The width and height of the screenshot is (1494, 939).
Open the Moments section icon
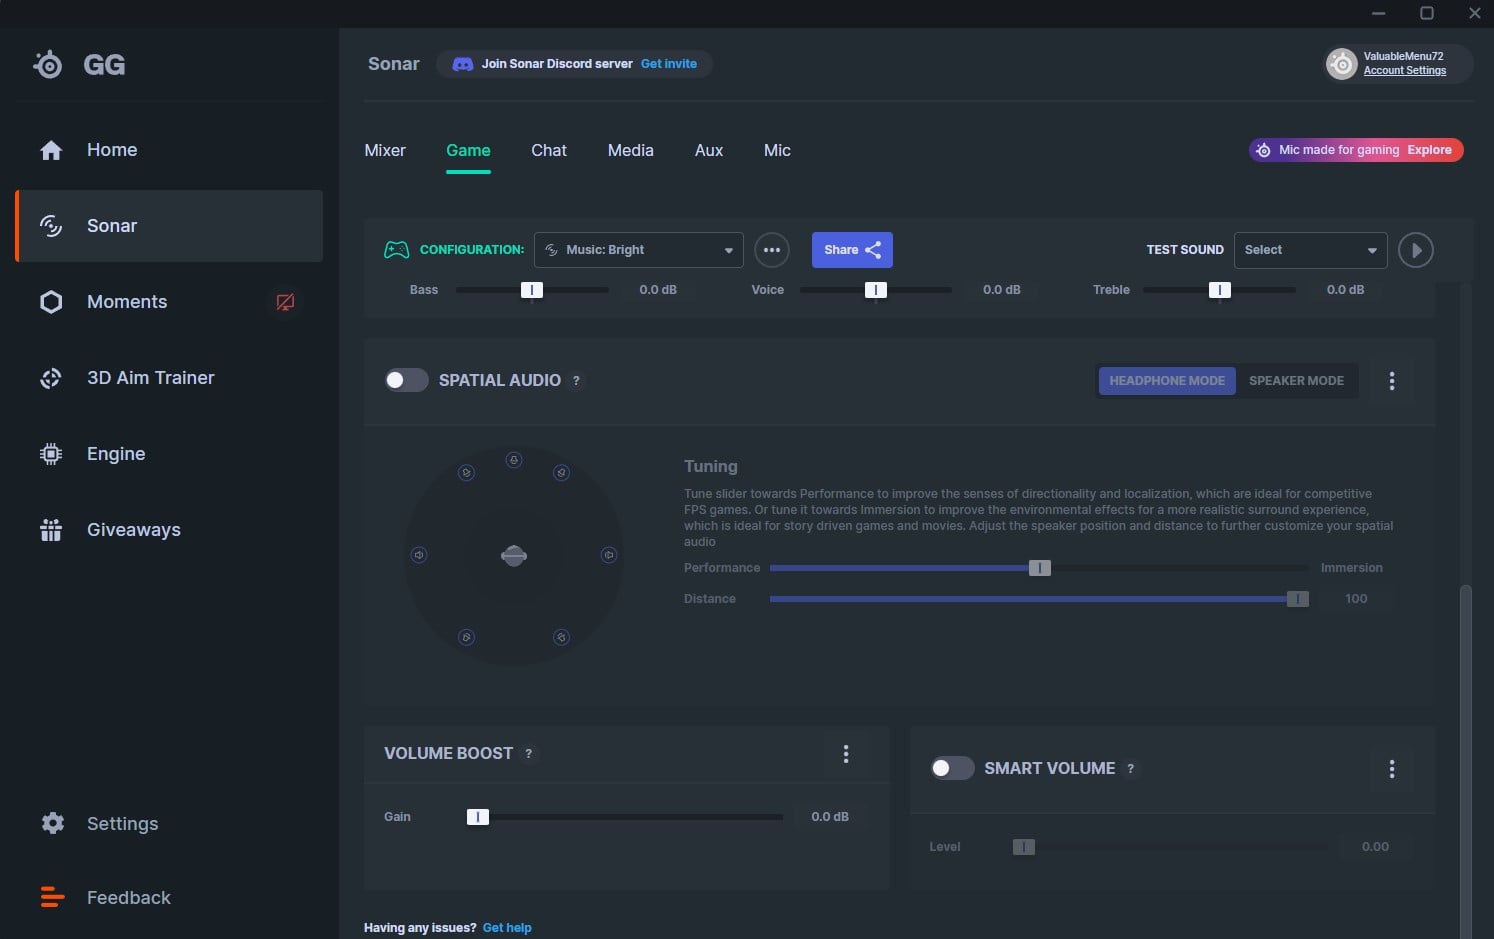[x=51, y=302]
